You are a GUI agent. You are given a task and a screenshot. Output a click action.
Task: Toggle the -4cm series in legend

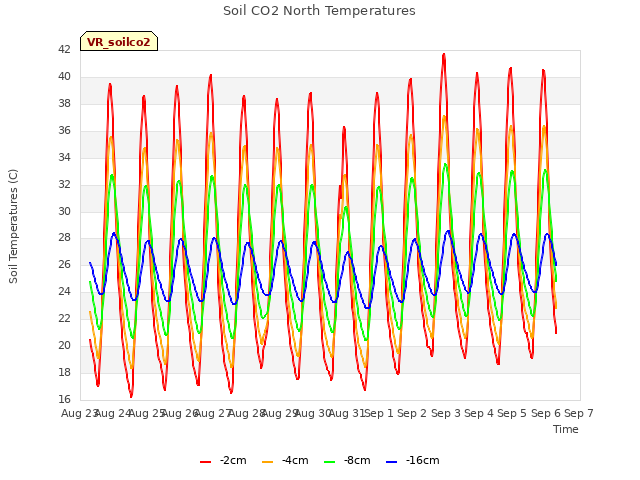click(x=285, y=461)
